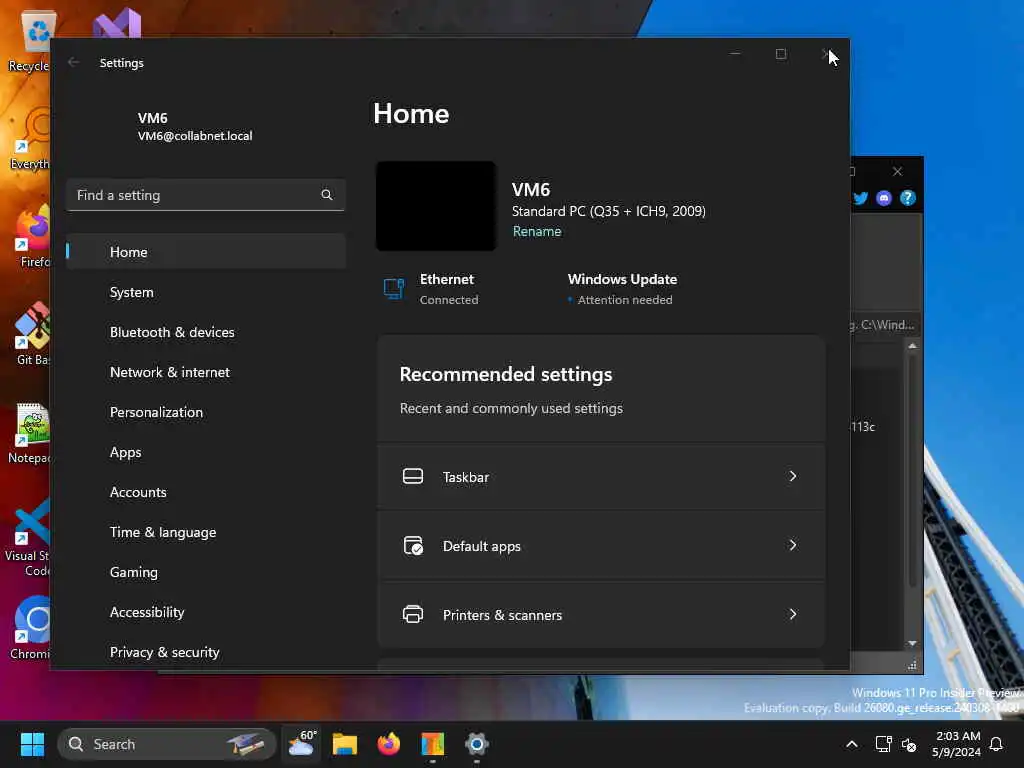Open the Git Bash desktop shortcut
This screenshot has width=1024, height=768.
pos(30,333)
